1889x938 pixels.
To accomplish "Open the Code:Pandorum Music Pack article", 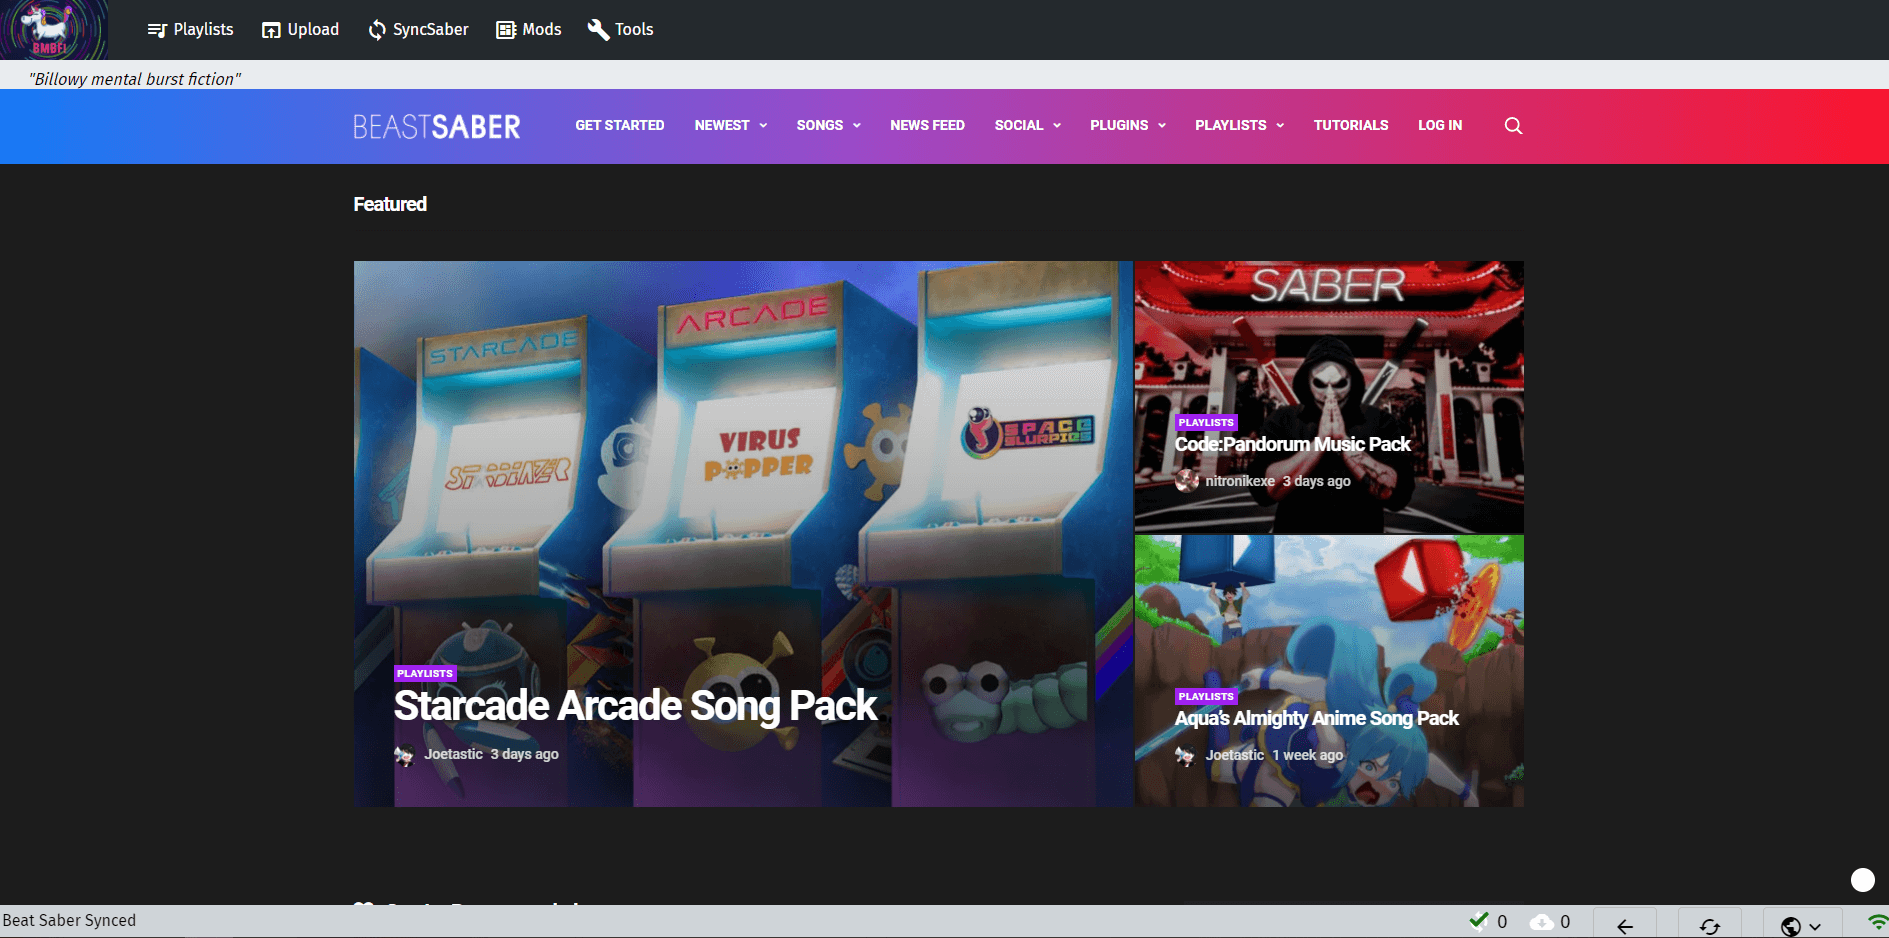I will click(1292, 444).
